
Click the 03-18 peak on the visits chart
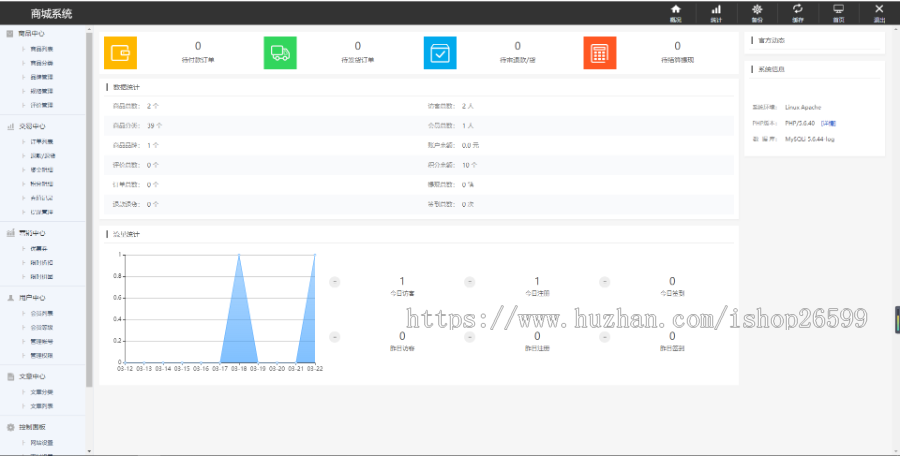coord(238,256)
